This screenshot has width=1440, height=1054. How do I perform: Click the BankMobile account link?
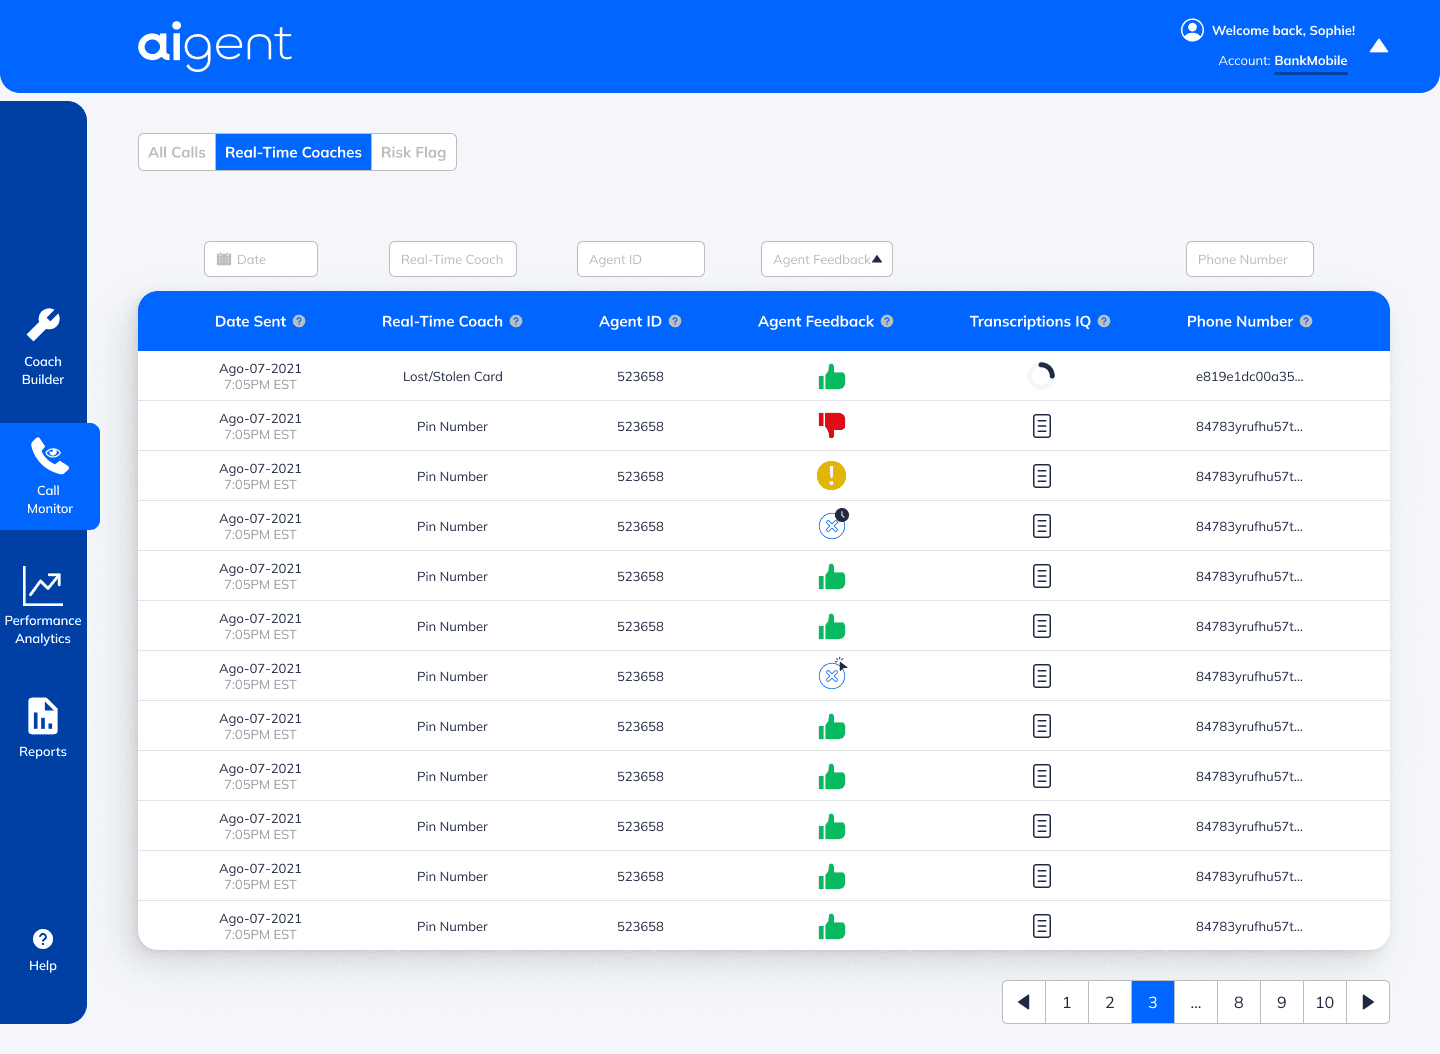[x=1311, y=61]
